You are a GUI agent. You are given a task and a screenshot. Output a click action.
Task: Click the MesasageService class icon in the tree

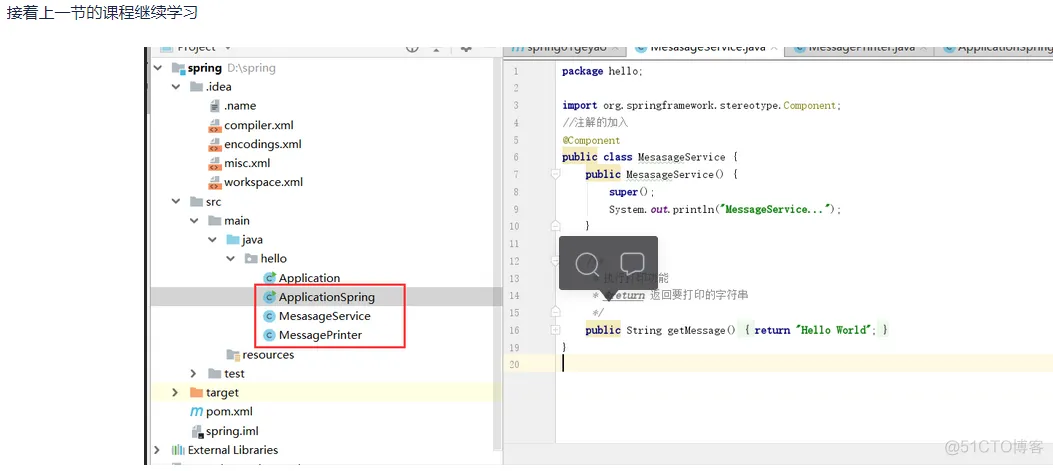tap(270, 316)
